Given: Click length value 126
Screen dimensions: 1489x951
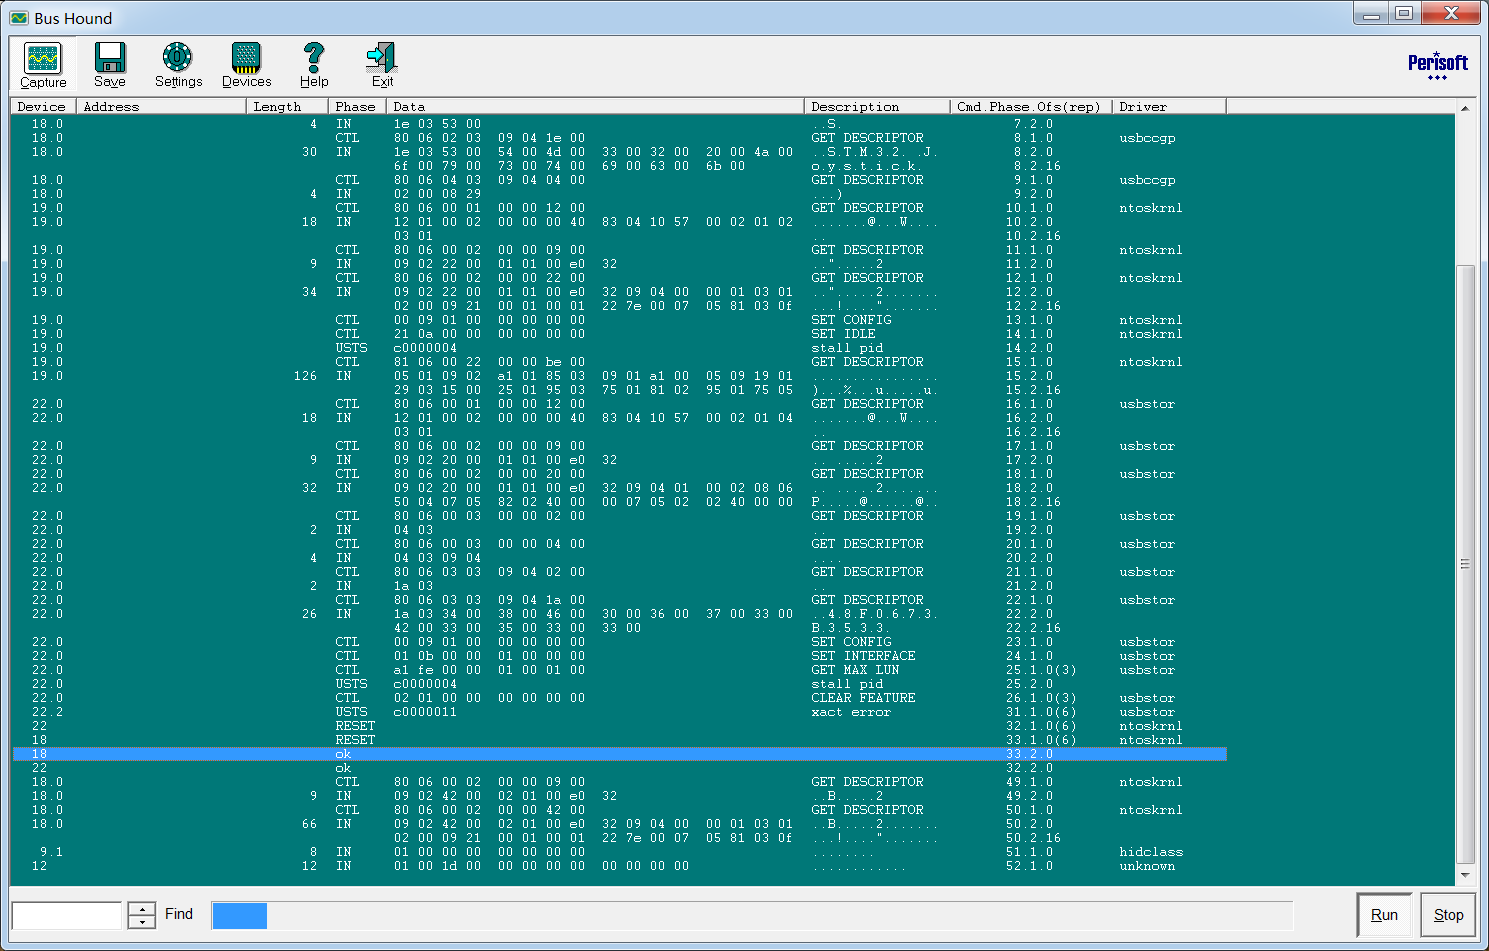Looking at the screenshot, I should (305, 376).
